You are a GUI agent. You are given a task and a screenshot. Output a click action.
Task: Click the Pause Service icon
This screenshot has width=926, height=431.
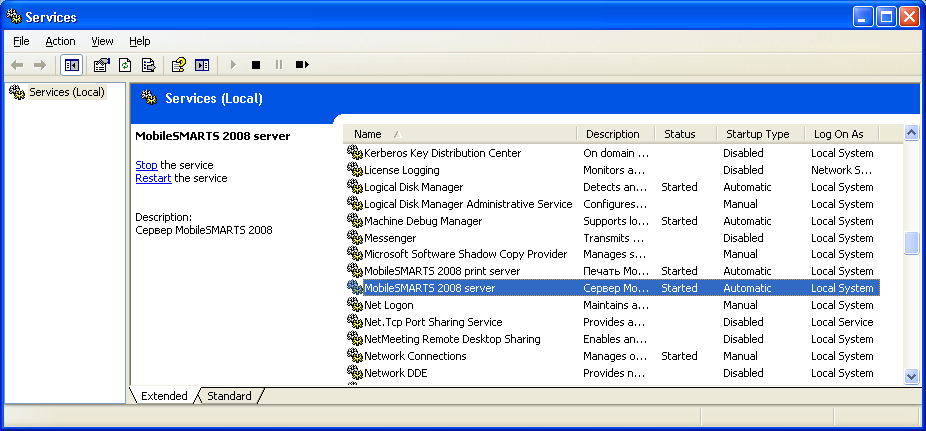[x=279, y=64]
